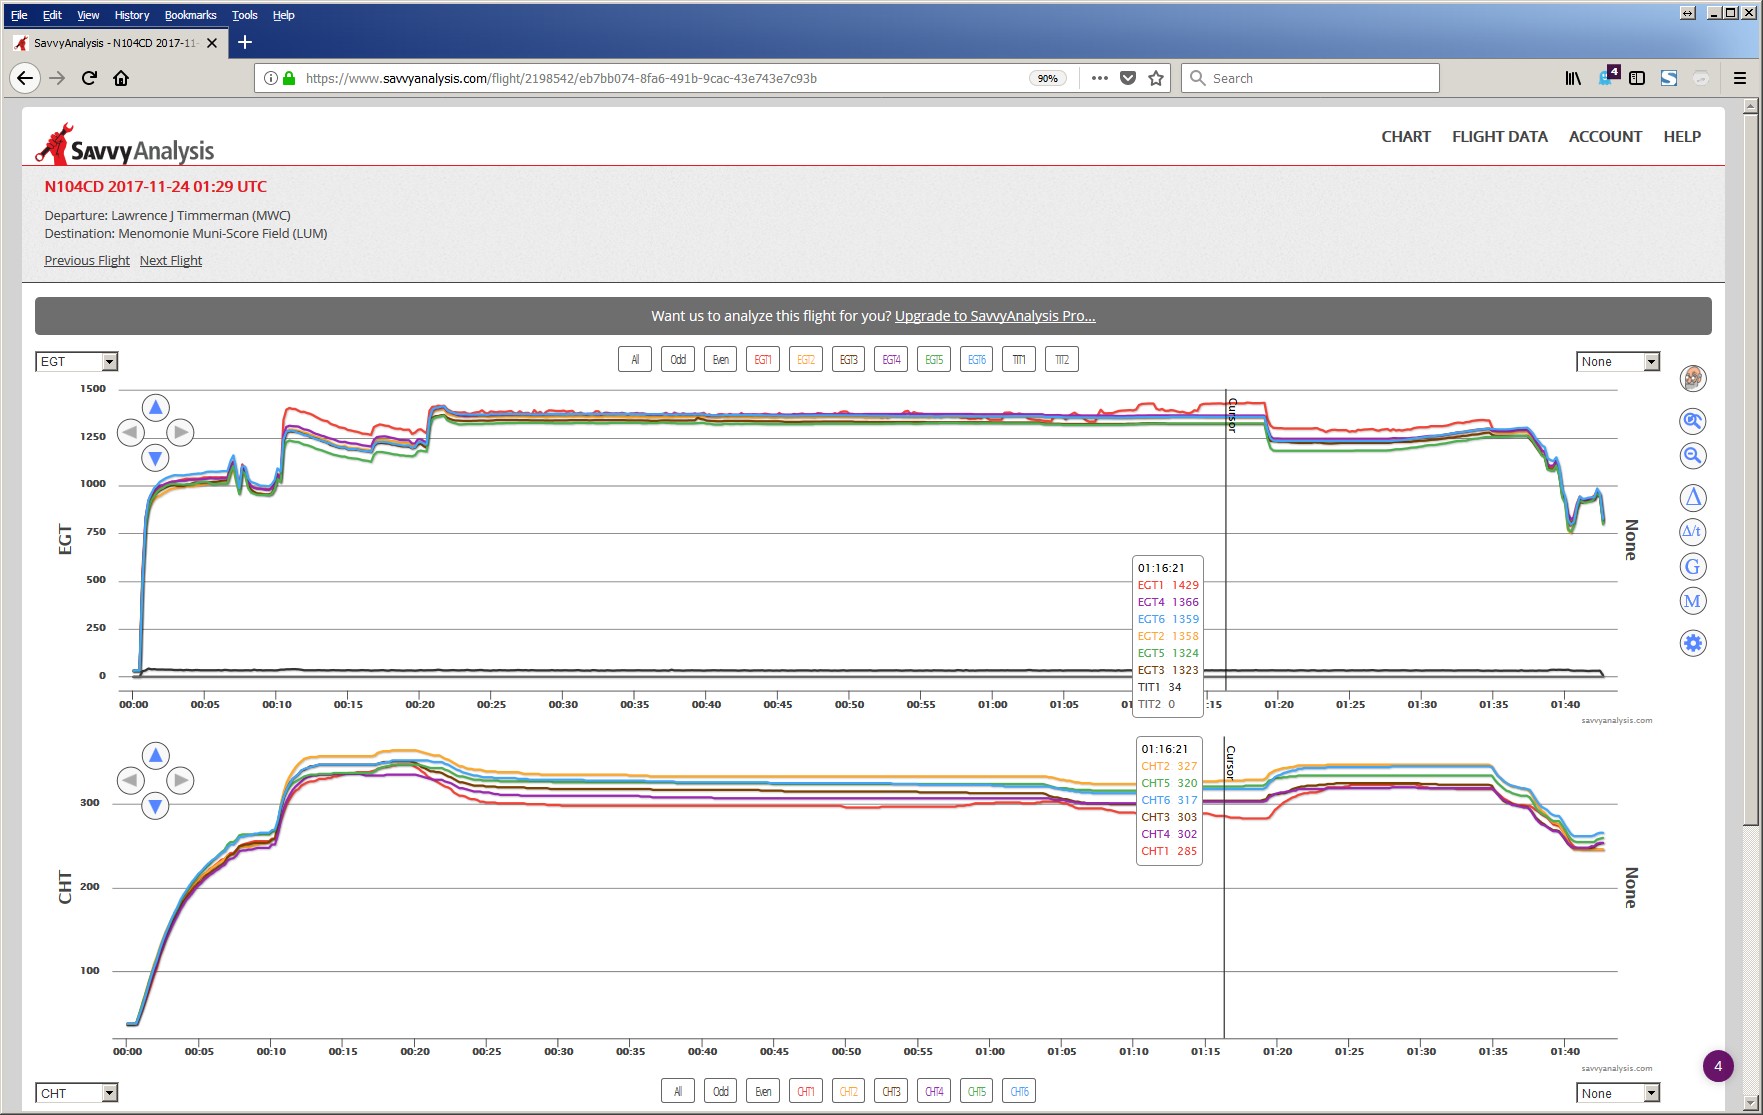
Task: Open page actions three-dot menu
Action: click(1100, 78)
